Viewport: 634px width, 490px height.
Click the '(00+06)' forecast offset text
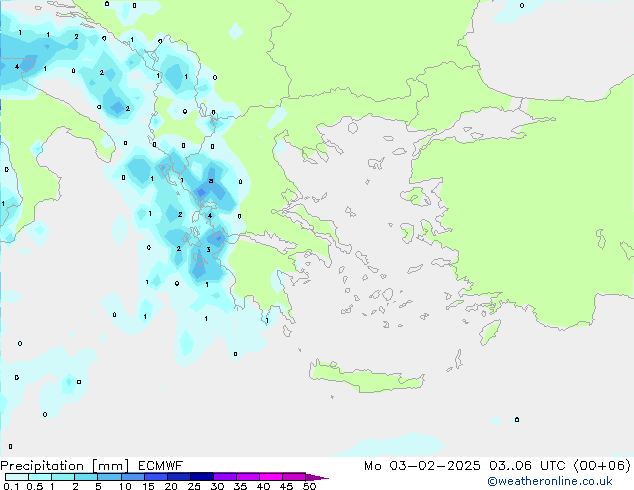(x=602, y=466)
